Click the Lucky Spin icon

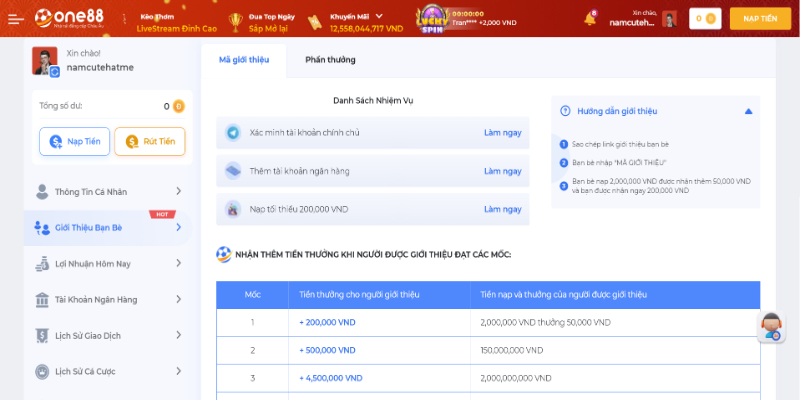tap(432, 20)
